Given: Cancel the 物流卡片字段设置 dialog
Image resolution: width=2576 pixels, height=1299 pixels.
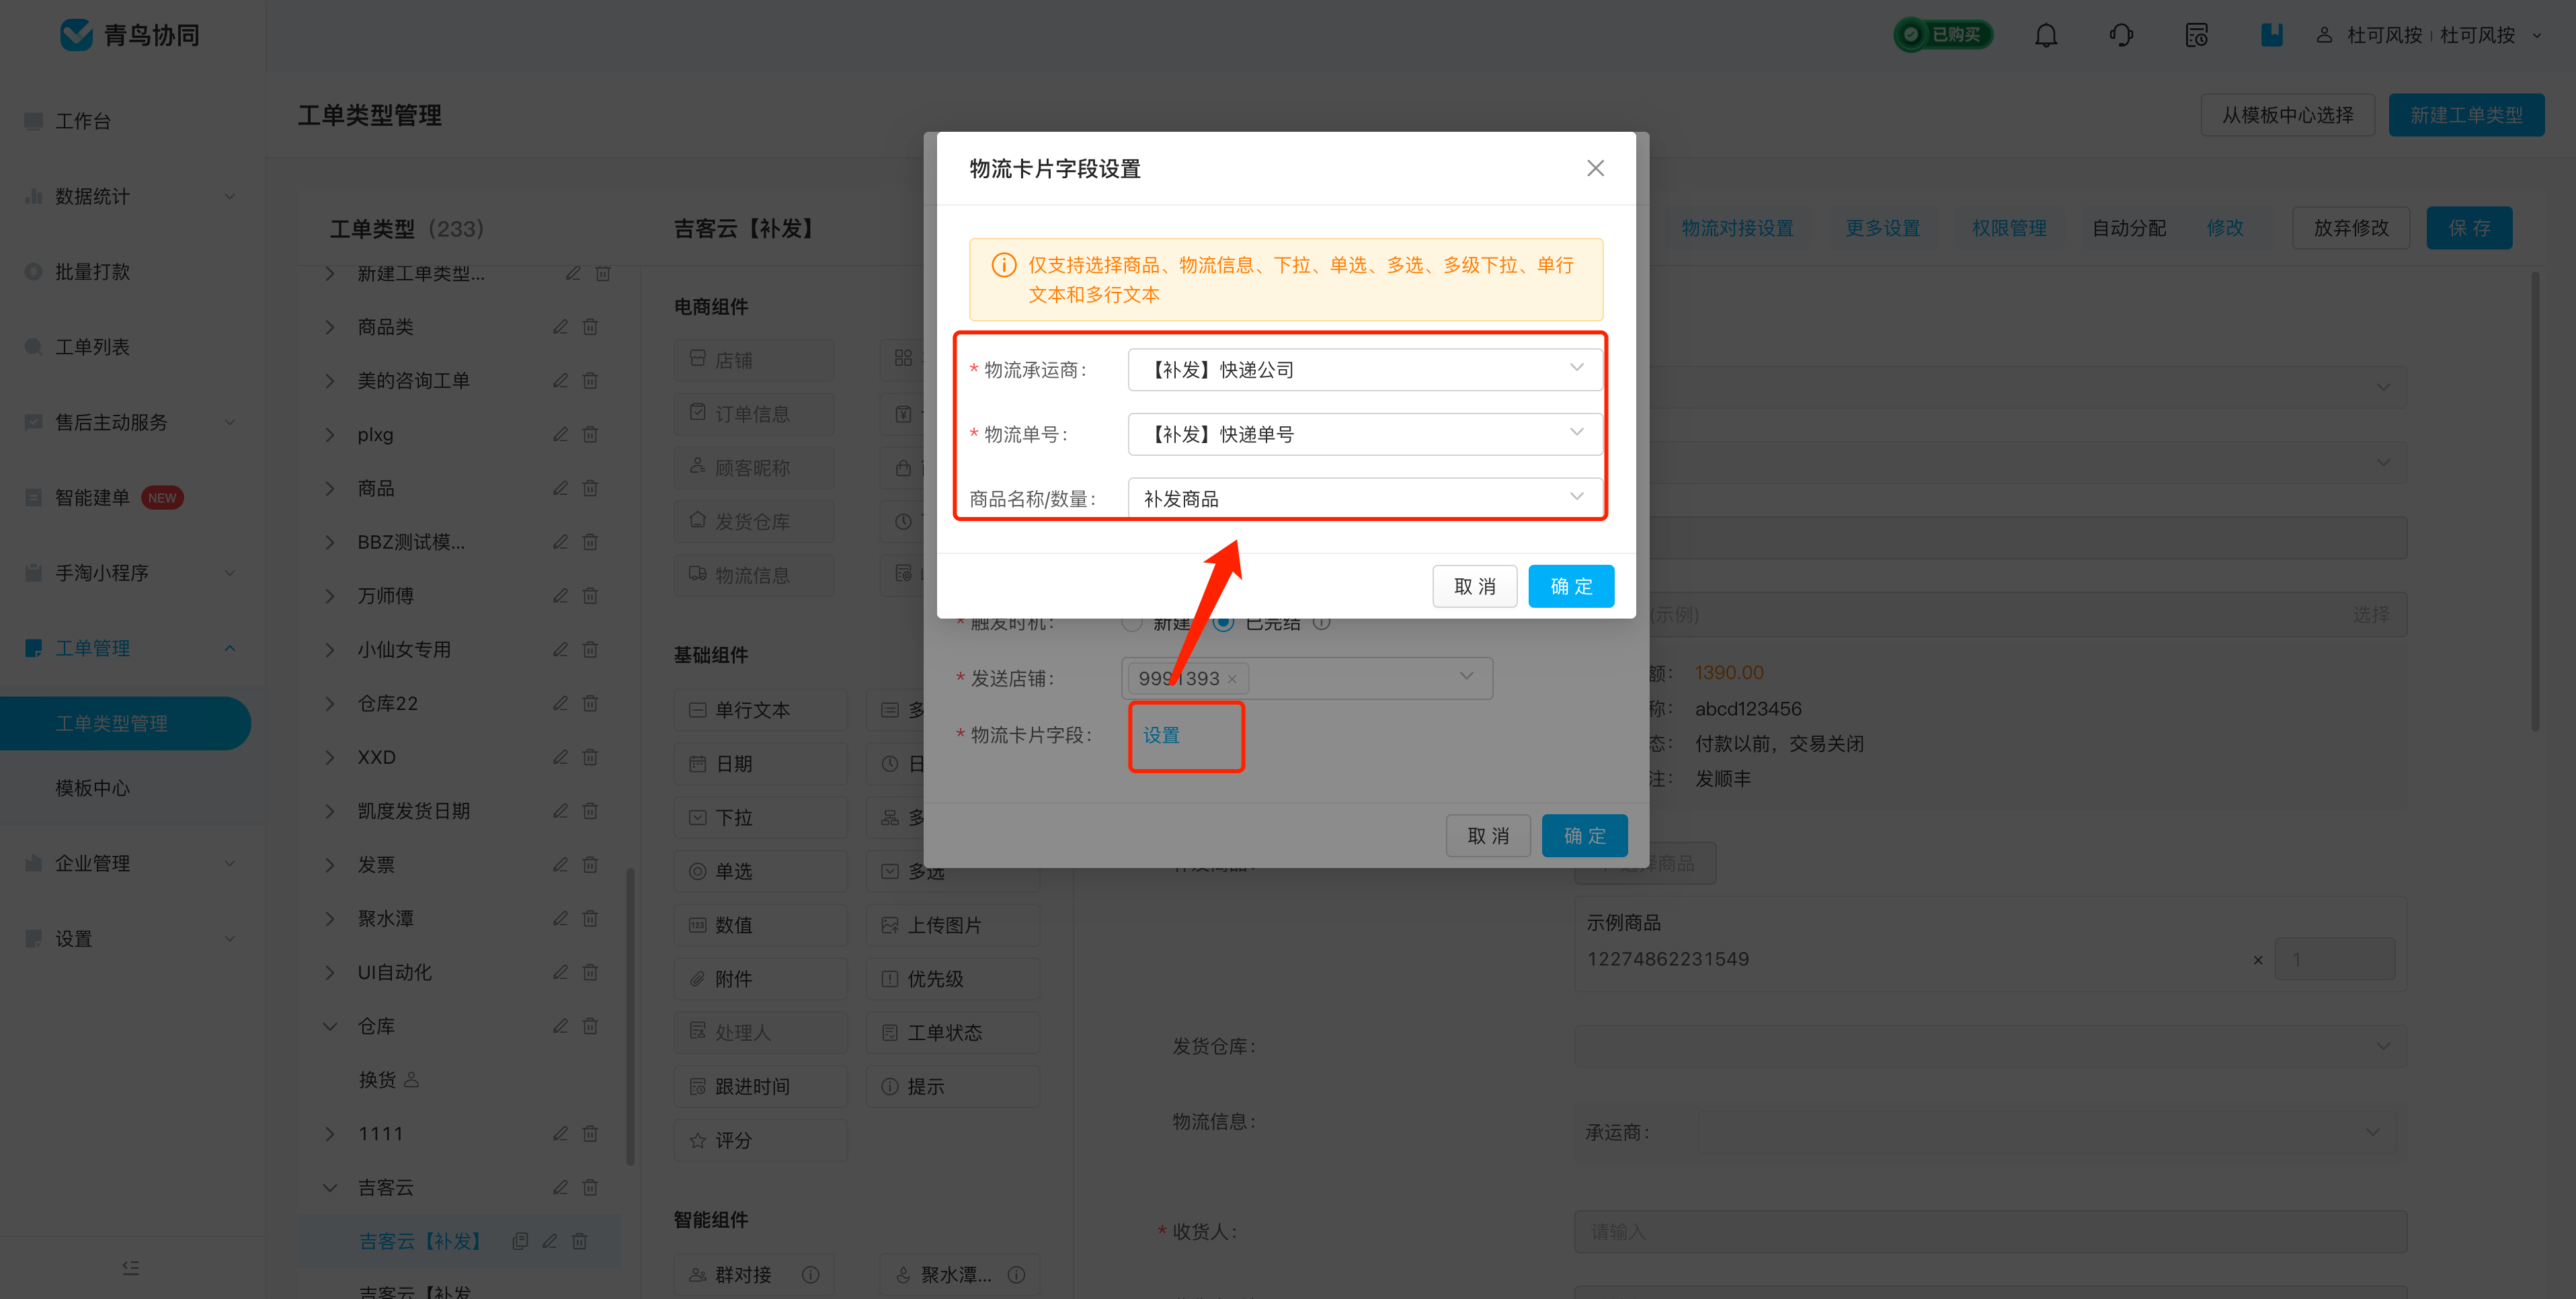Looking at the screenshot, I should tap(1475, 586).
